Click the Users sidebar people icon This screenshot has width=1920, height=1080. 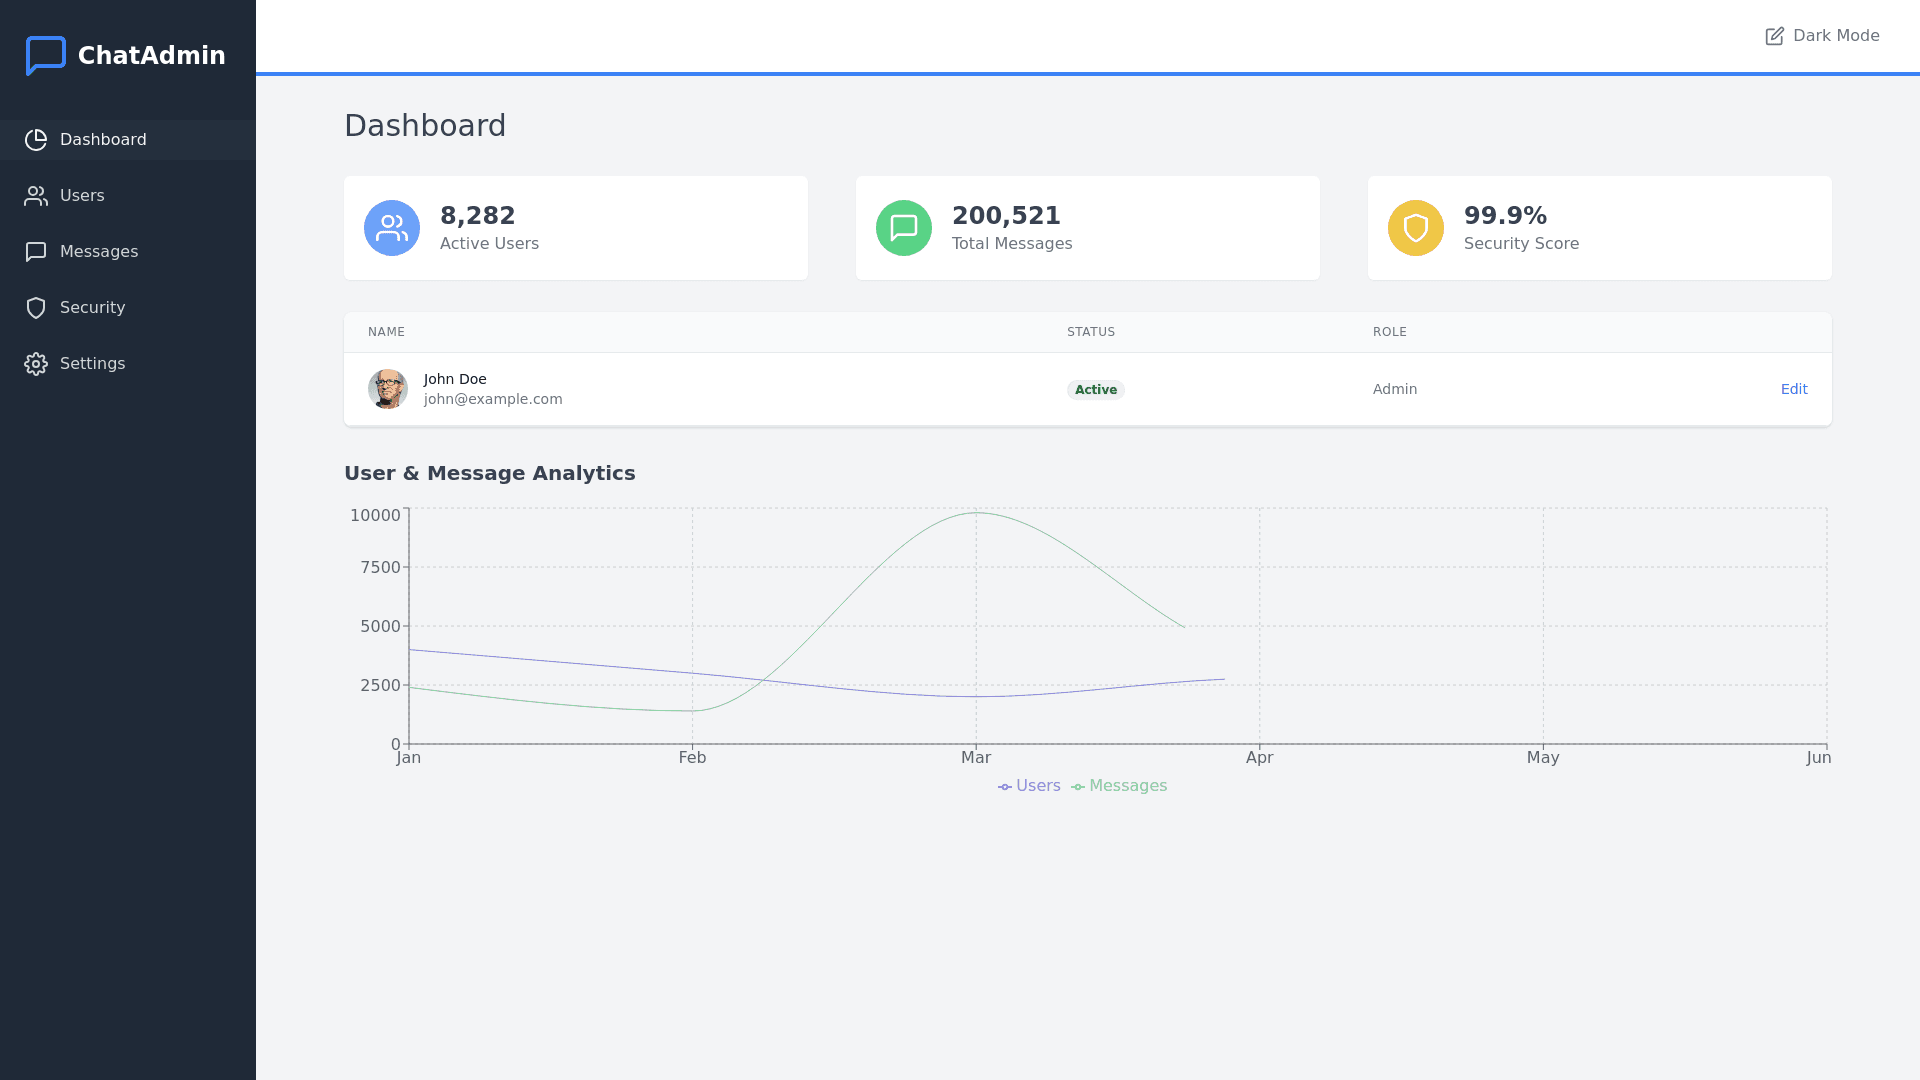(36, 196)
